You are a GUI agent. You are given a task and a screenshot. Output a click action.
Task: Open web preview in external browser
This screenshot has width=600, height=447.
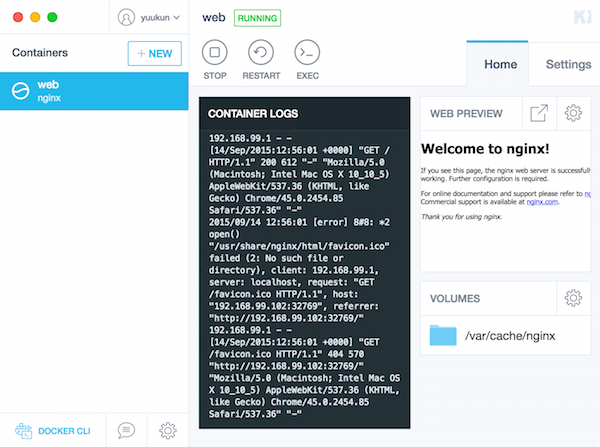tap(539, 113)
